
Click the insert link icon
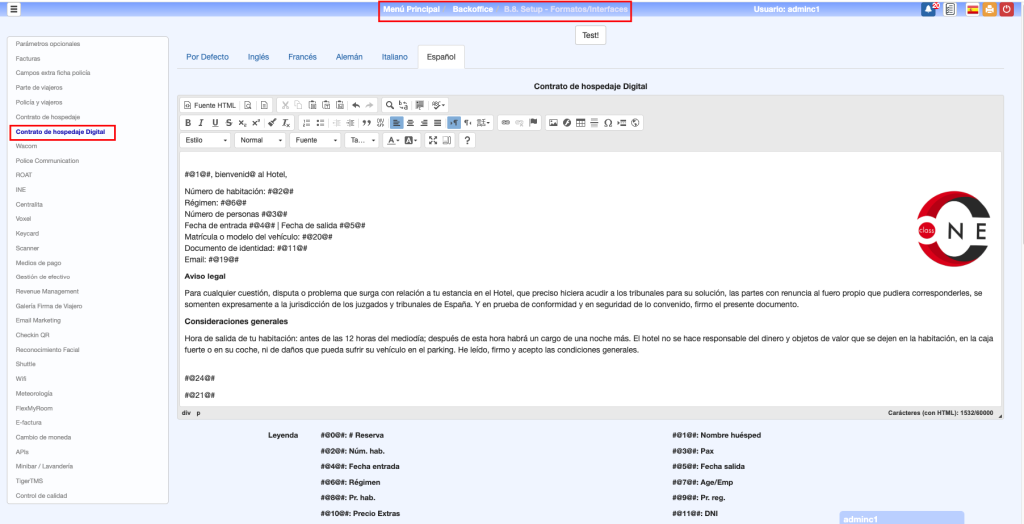(506, 122)
